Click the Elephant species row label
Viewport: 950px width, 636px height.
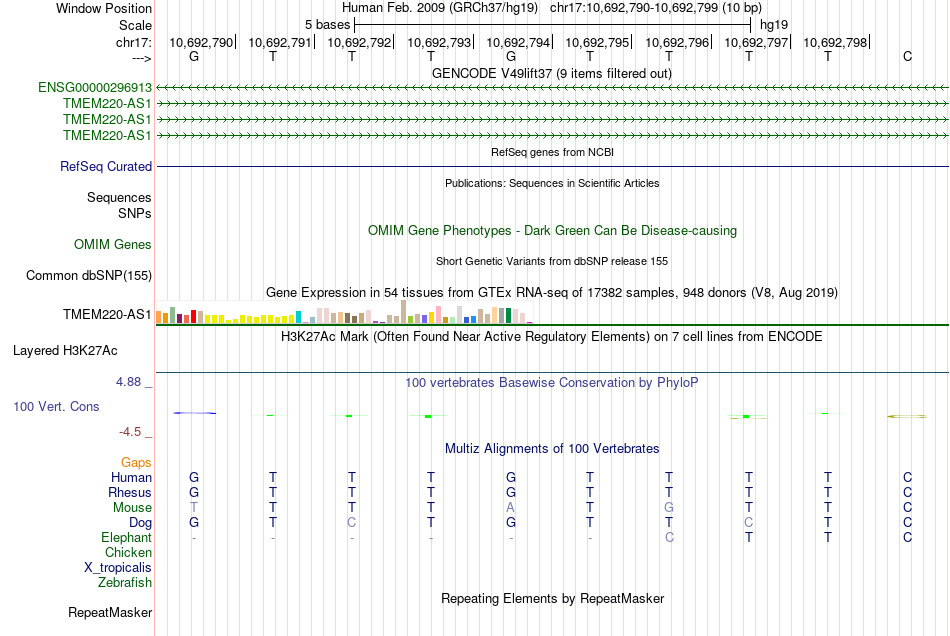126,538
